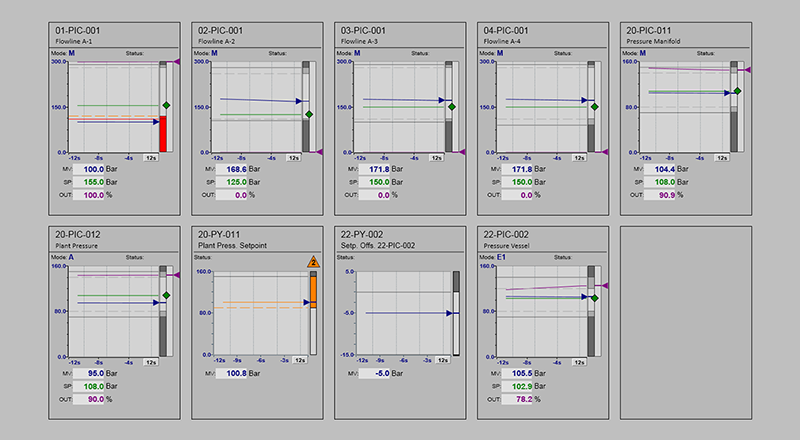
Task: Click MV value -5.0 on 22-PY-002
Action: (374, 373)
